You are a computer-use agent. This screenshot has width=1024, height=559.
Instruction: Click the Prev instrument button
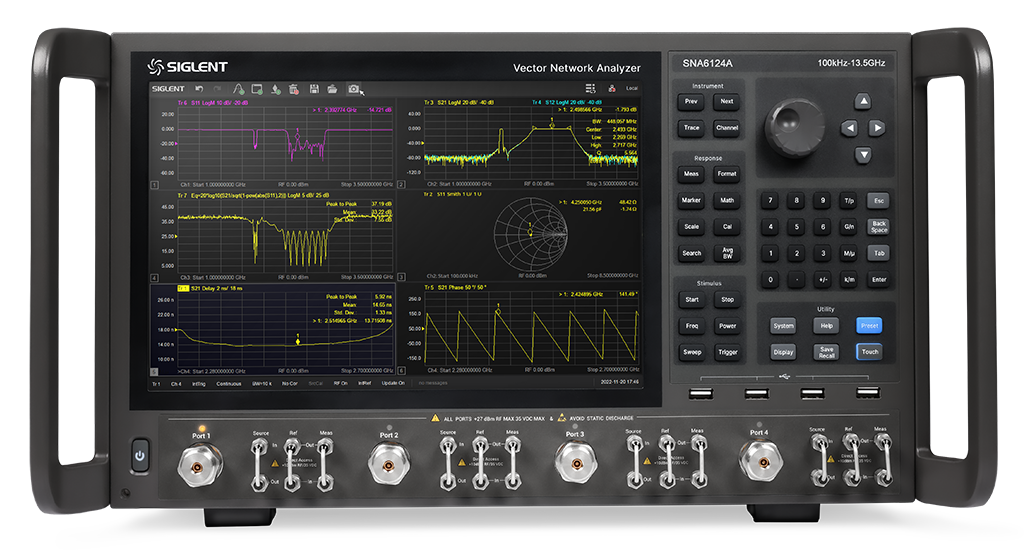[691, 101]
